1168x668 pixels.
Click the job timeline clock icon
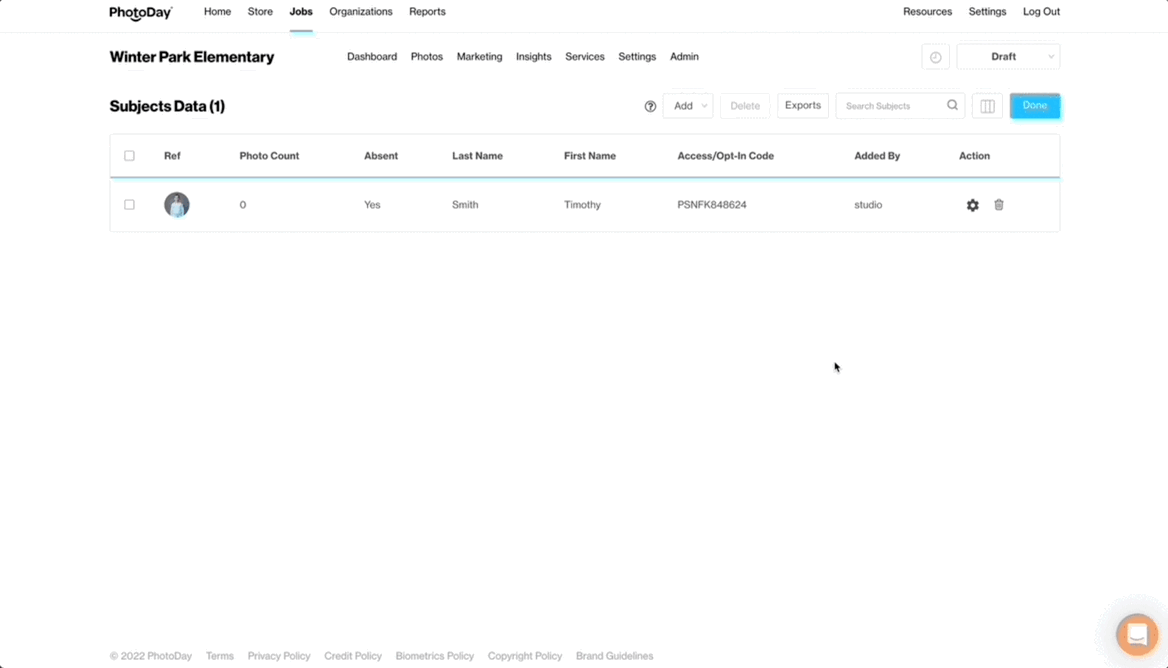(x=935, y=57)
